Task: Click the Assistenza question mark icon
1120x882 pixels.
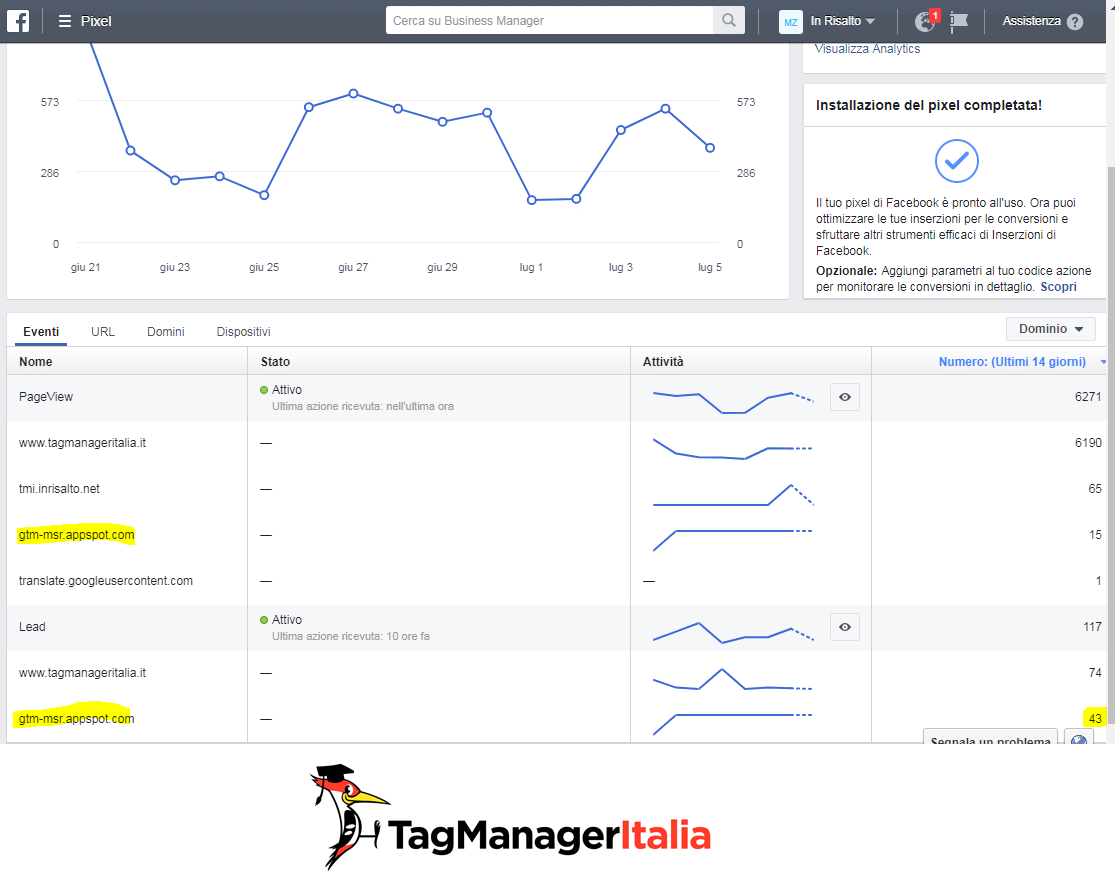Action: pyautogui.click(x=1074, y=22)
